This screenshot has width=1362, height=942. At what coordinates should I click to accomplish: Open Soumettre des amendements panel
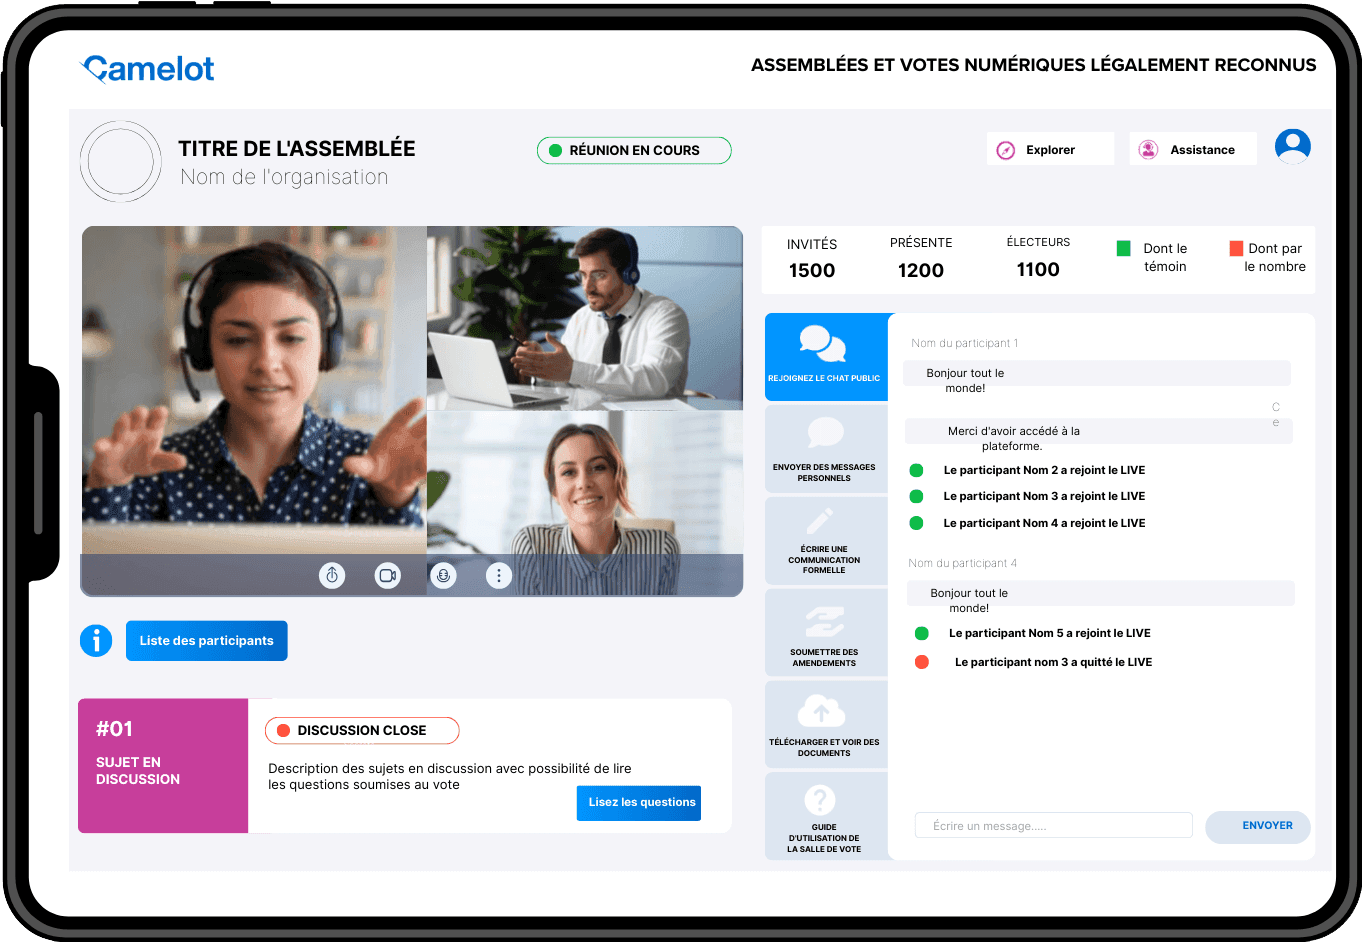pos(825,631)
